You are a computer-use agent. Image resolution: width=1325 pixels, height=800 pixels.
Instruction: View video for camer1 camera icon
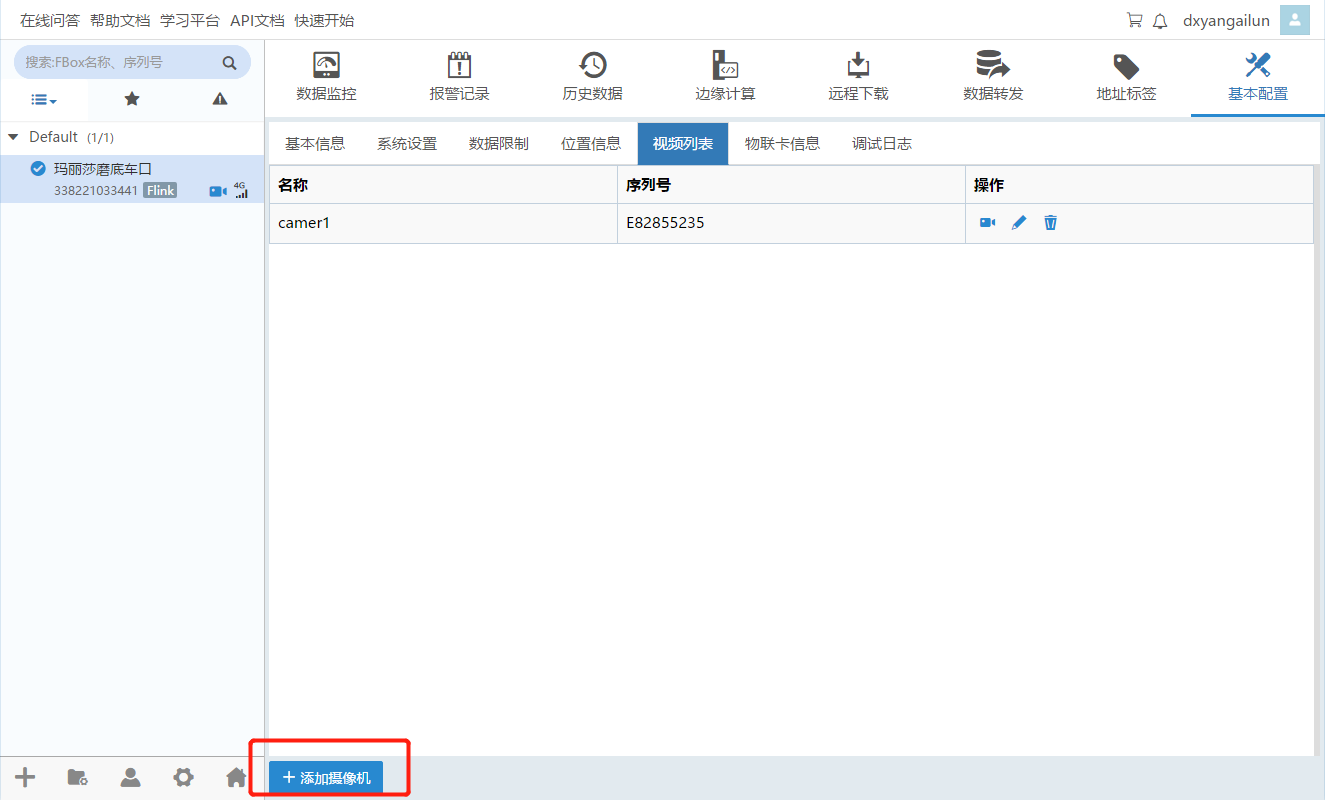[x=987, y=222]
